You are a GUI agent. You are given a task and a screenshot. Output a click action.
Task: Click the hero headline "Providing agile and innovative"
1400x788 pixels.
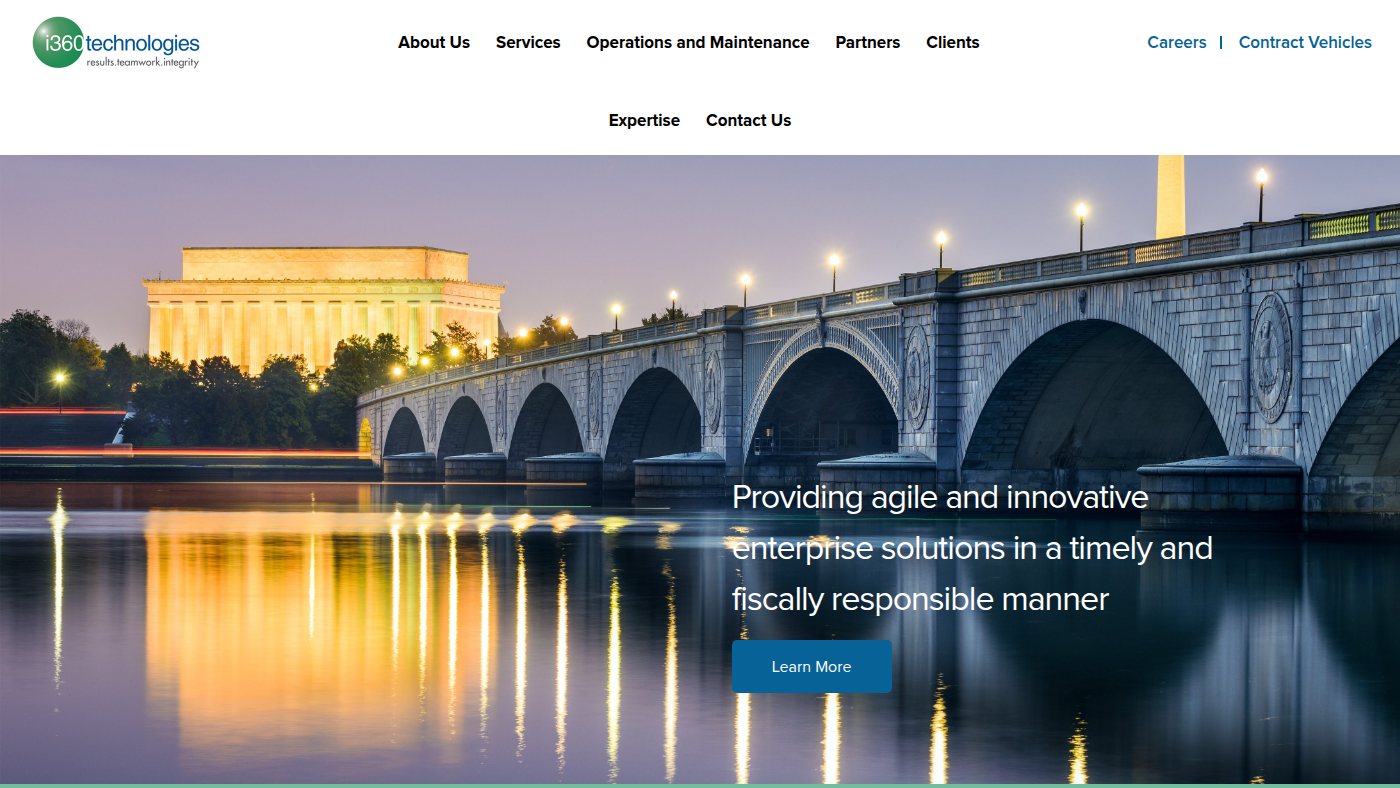coord(940,497)
